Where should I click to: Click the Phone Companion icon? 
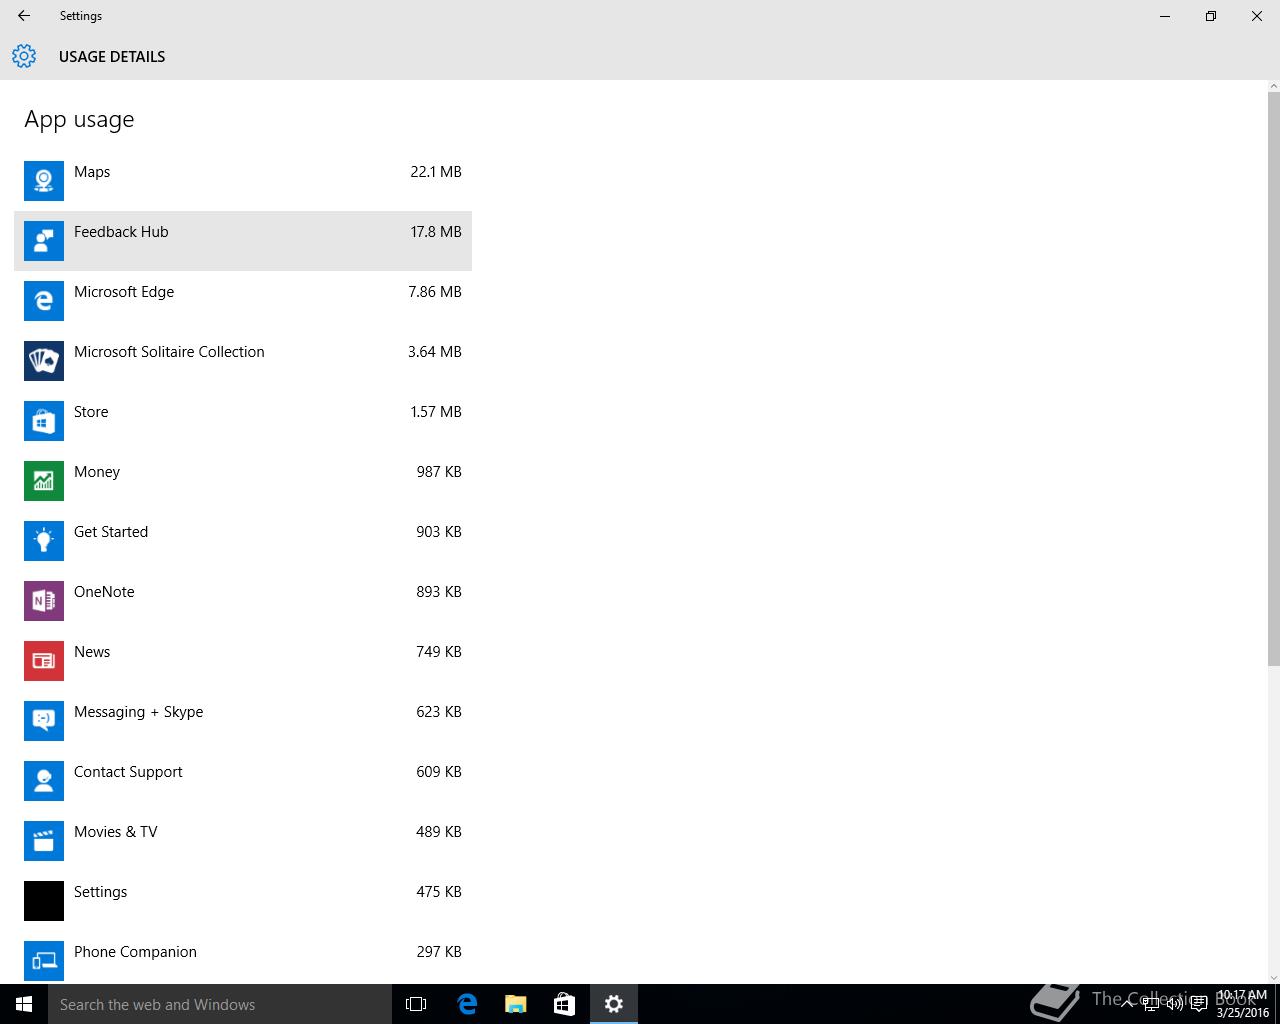pyautogui.click(x=44, y=961)
